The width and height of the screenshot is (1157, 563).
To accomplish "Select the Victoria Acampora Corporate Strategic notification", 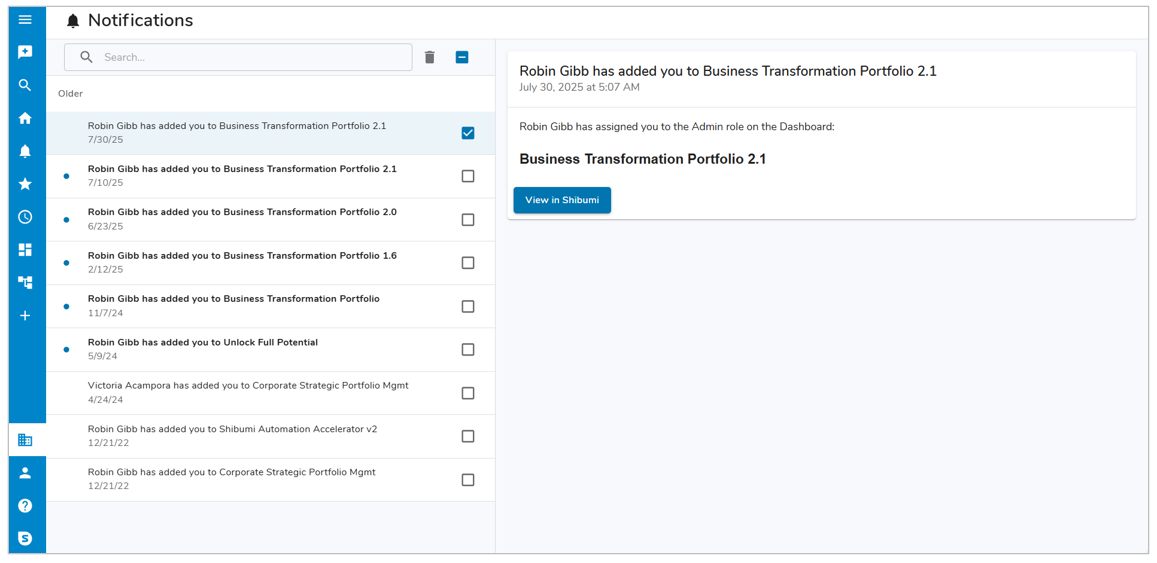I will click(x=468, y=393).
